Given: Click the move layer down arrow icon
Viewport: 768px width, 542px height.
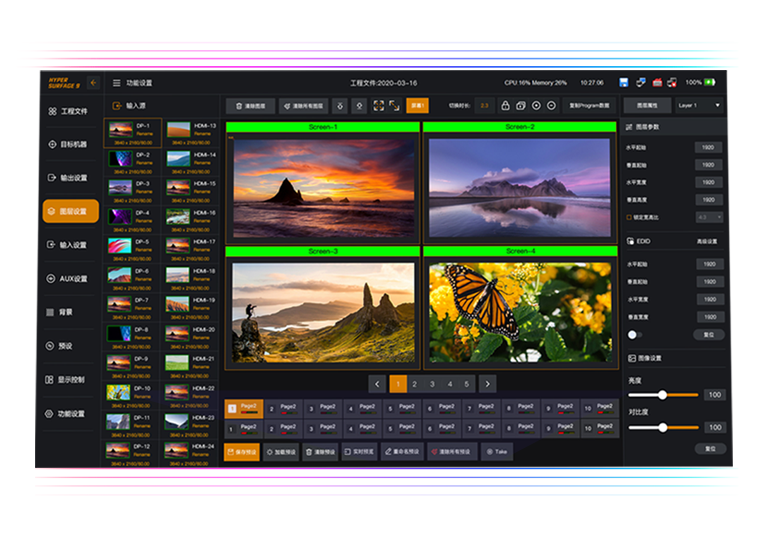Looking at the screenshot, I should pyautogui.click(x=341, y=105).
